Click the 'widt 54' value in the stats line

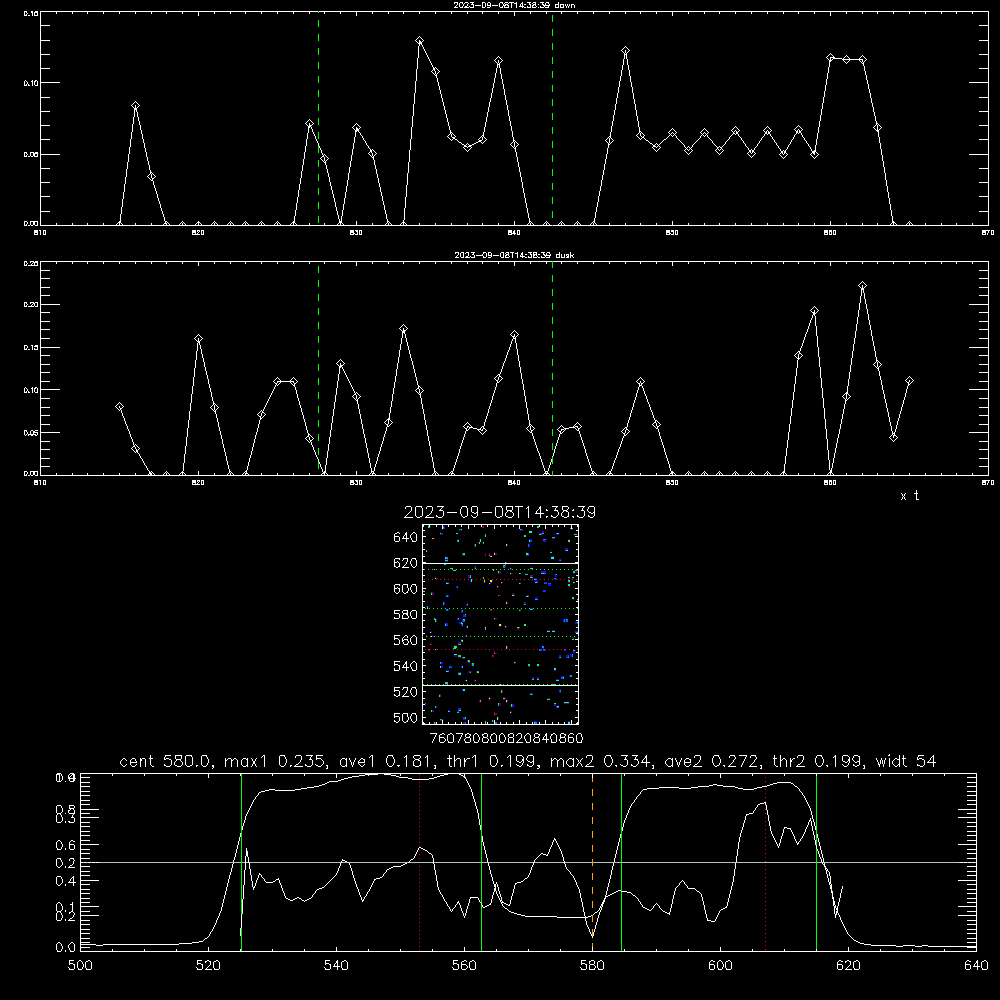click(906, 761)
